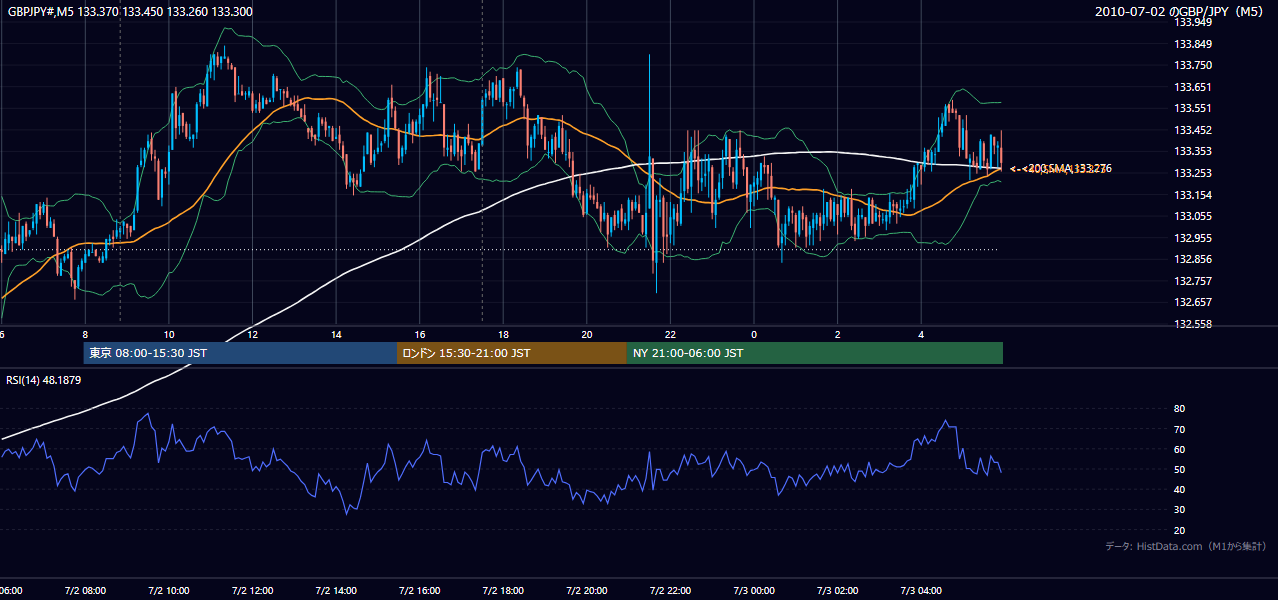Click the 133.154 price axis label
Viewport: 1278px width, 600px height.
(1193, 195)
